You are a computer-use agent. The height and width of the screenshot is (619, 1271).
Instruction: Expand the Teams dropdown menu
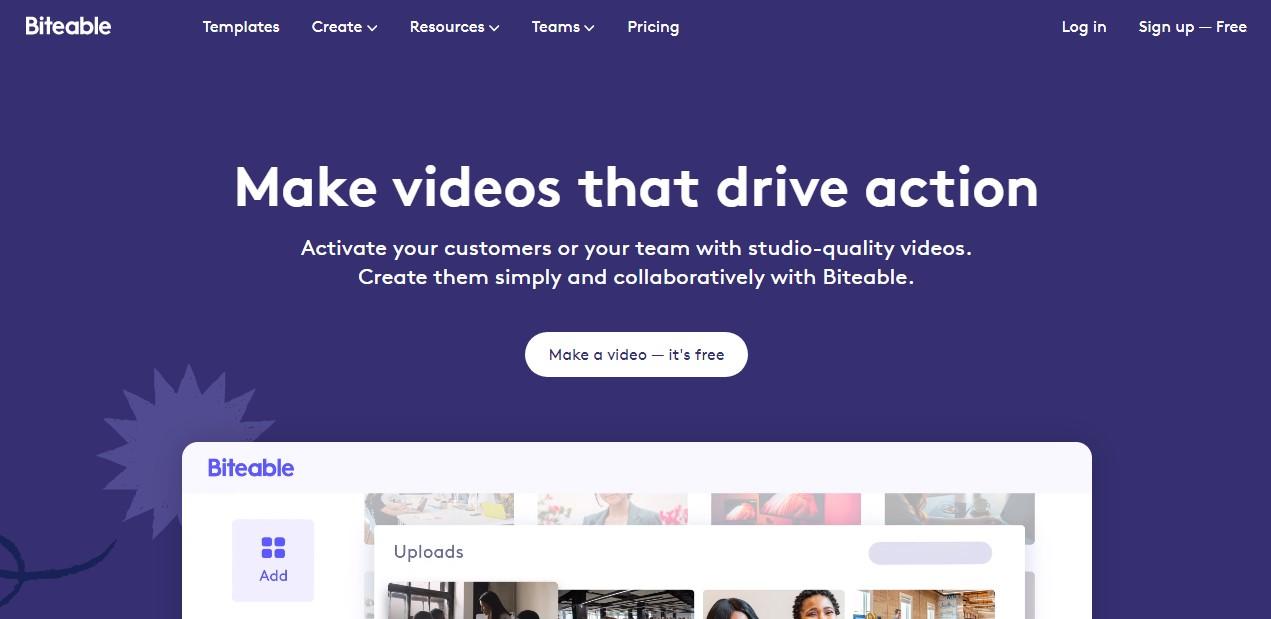pyautogui.click(x=563, y=27)
